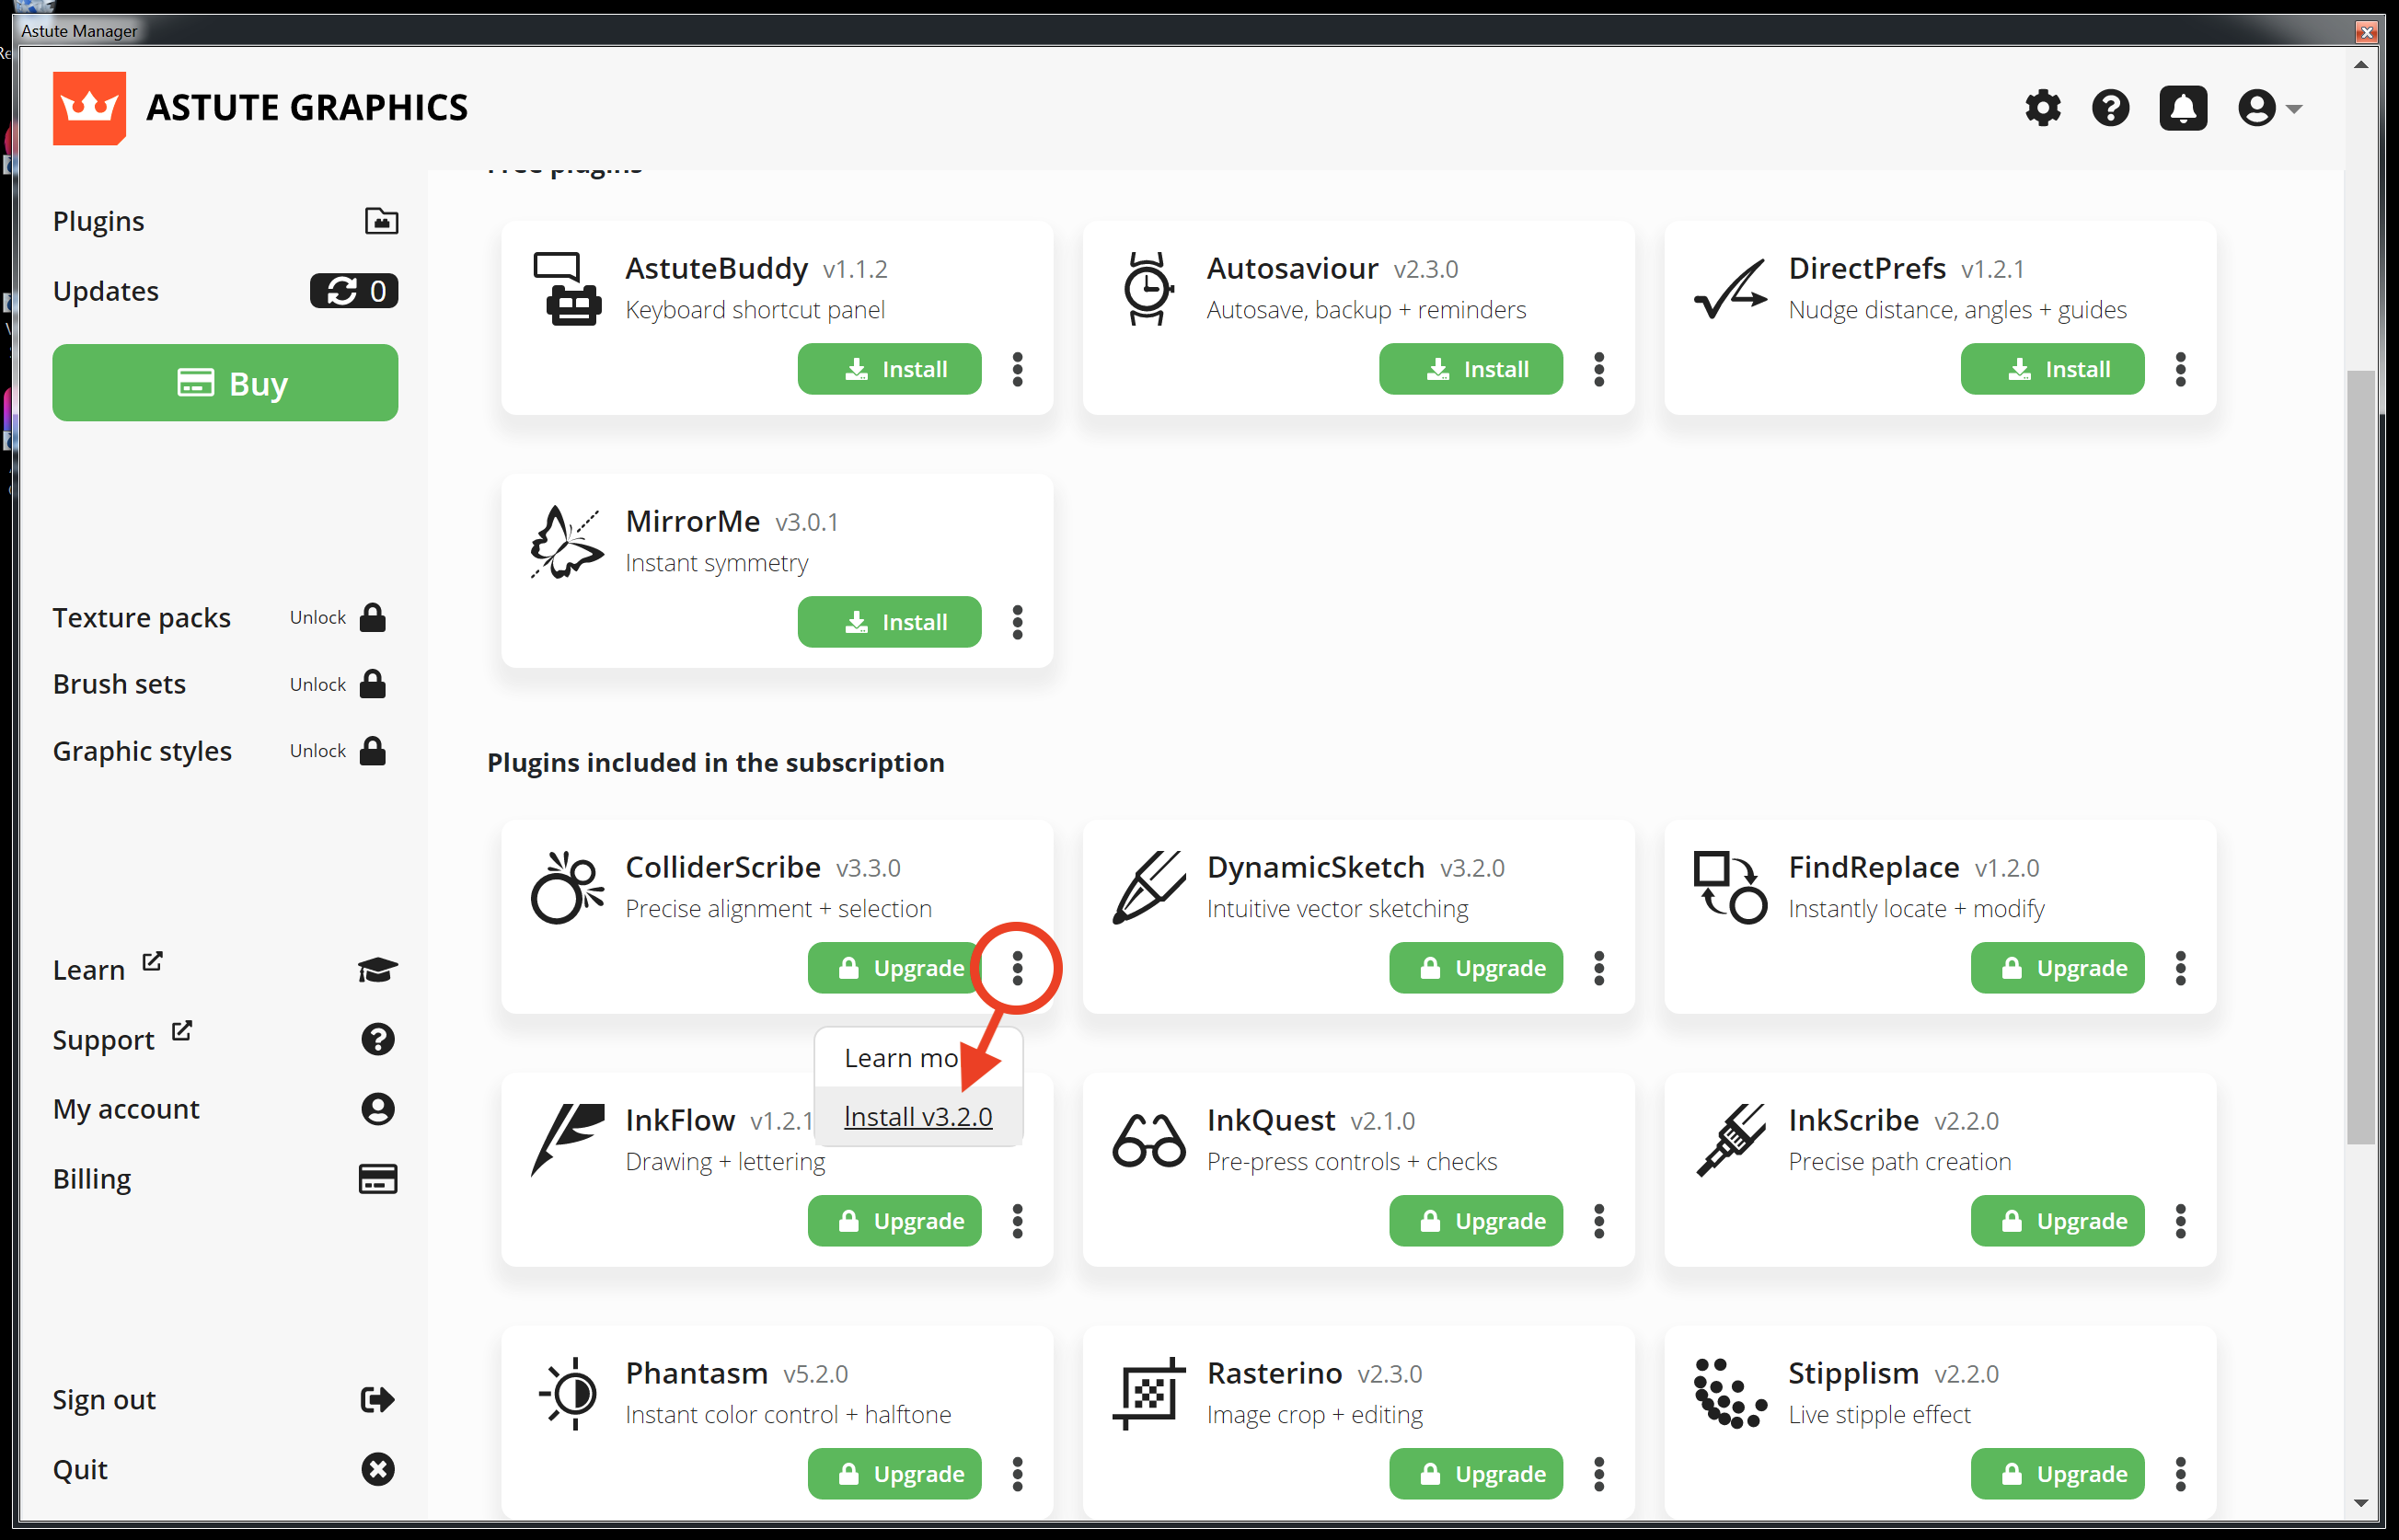Image resolution: width=2399 pixels, height=1540 pixels.
Task: Open notifications bell icon
Action: coord(2182,108)
